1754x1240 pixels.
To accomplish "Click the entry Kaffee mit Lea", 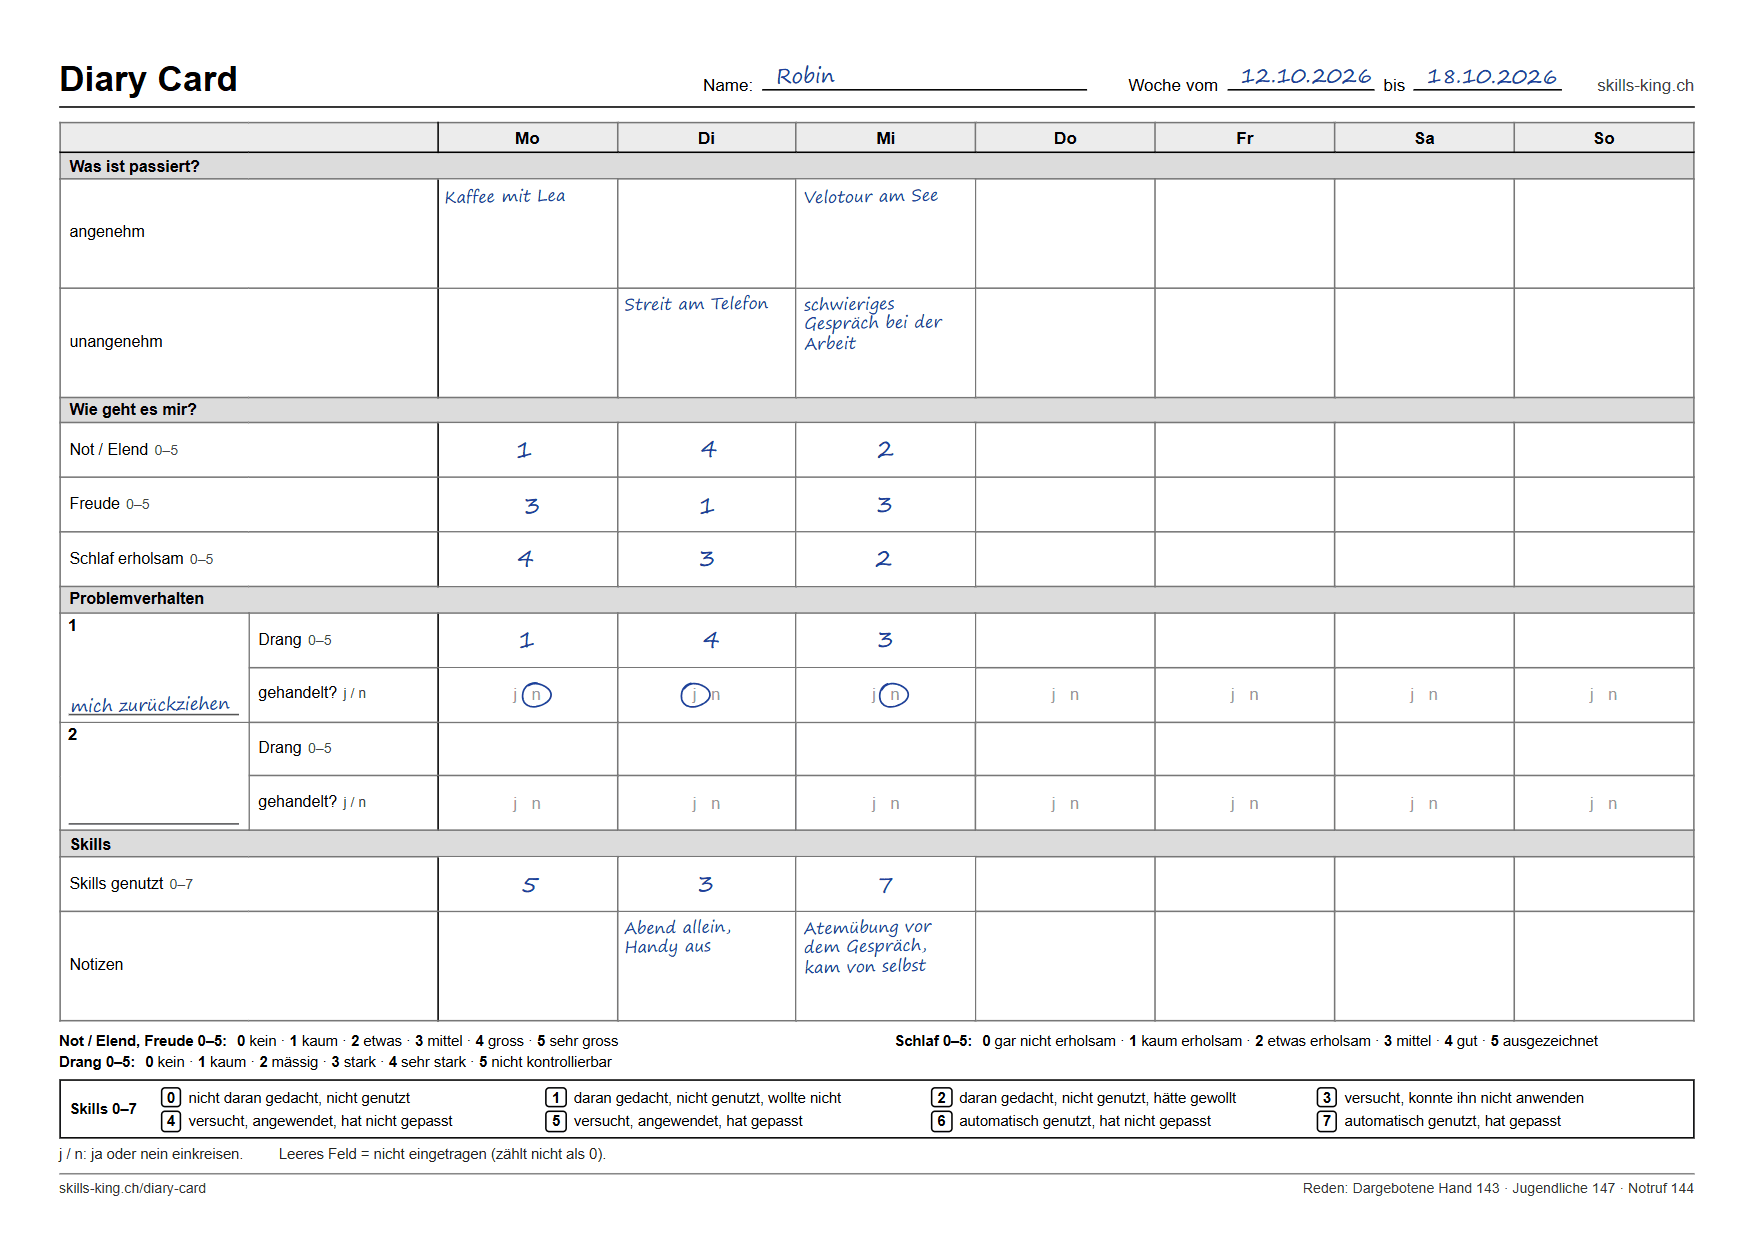I will 505,197.
